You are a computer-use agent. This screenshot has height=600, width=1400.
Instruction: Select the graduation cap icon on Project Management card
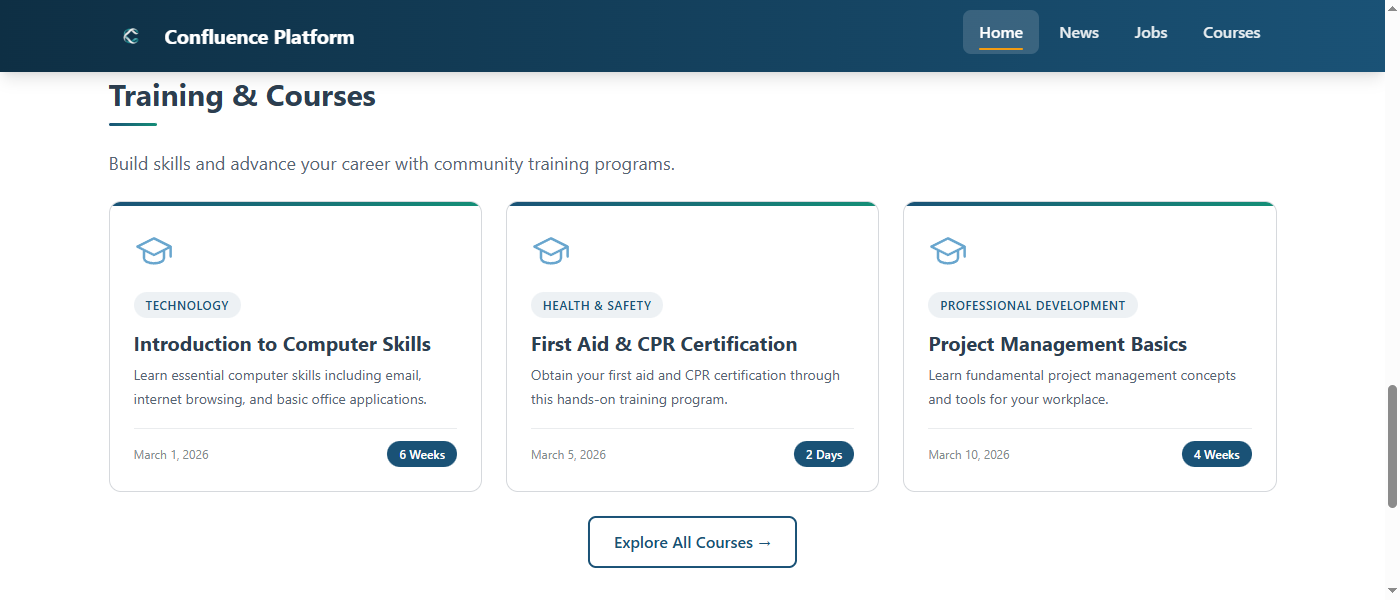pyautogui.click(x=948, y=251)
